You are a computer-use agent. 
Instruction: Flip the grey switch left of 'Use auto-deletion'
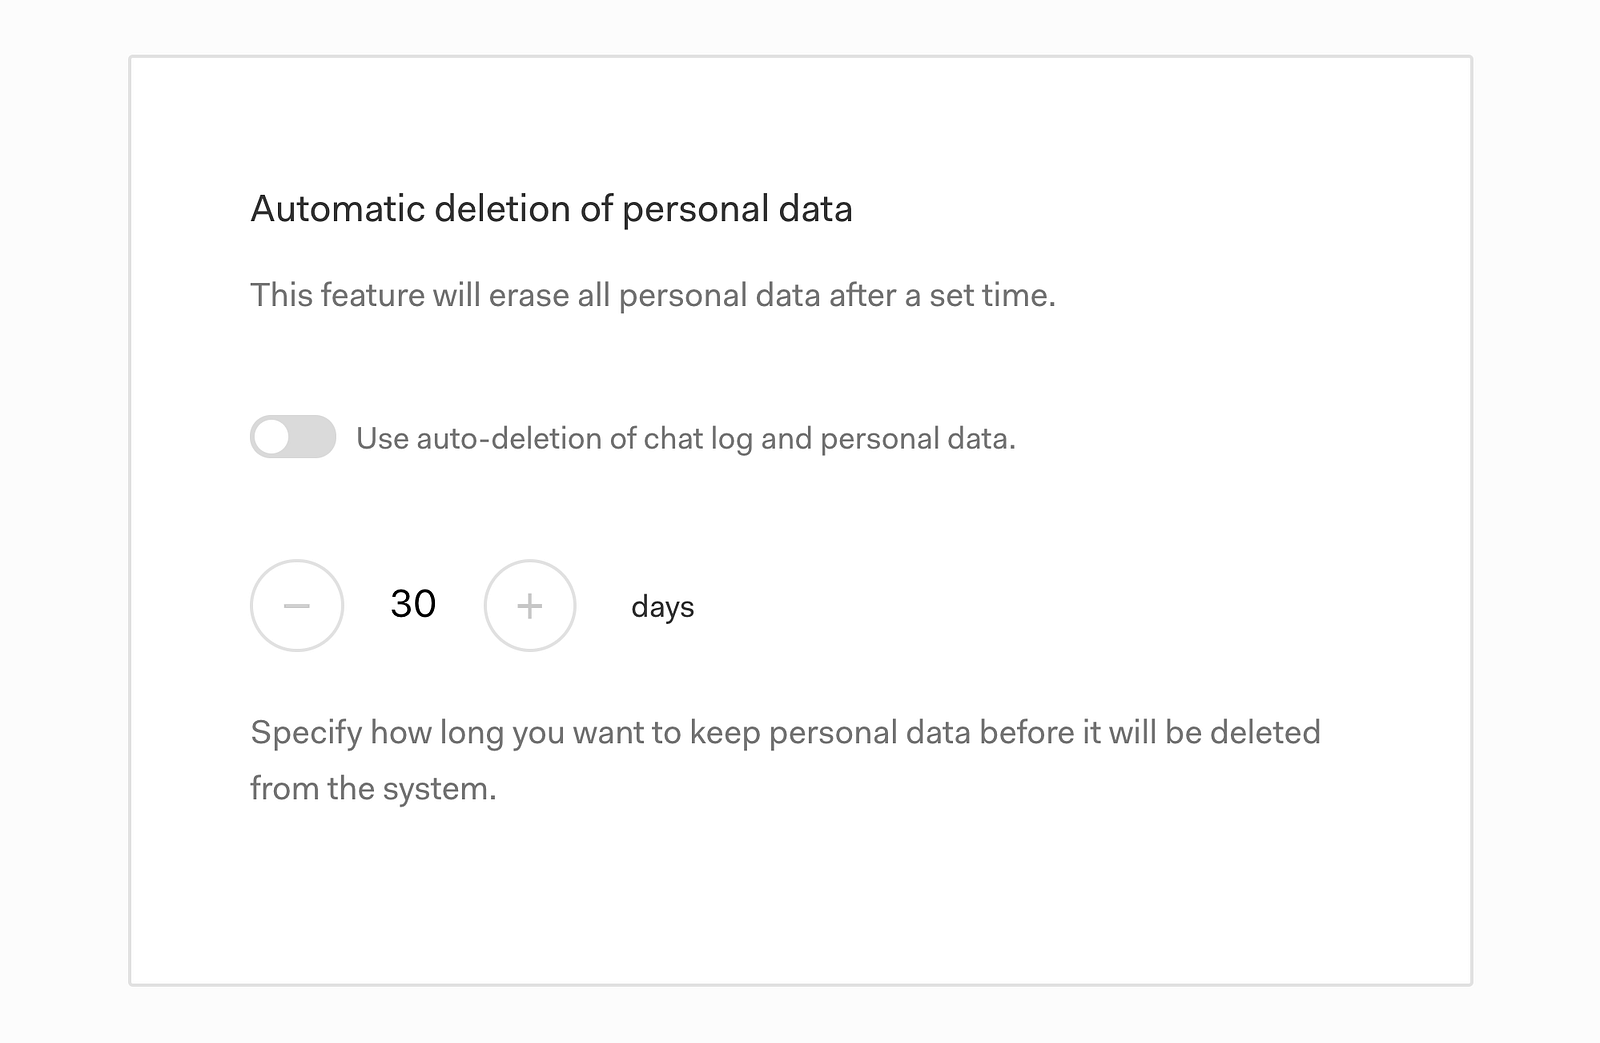tap(293, 437)
